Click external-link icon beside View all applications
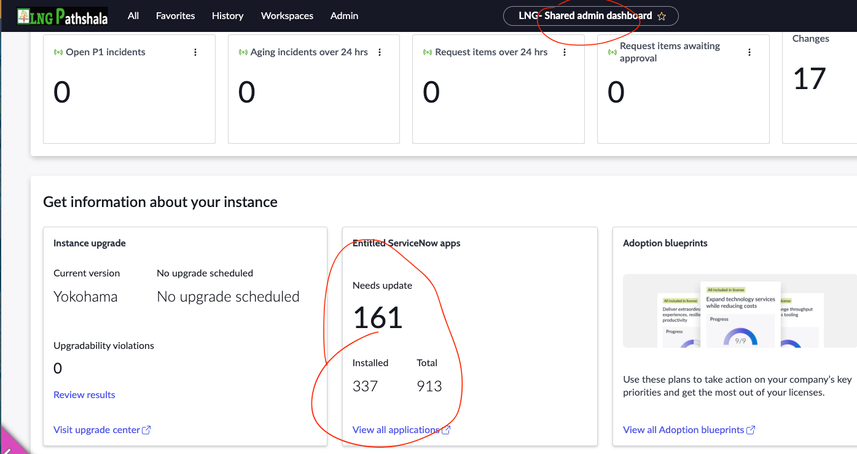 (x=446, y=430)
